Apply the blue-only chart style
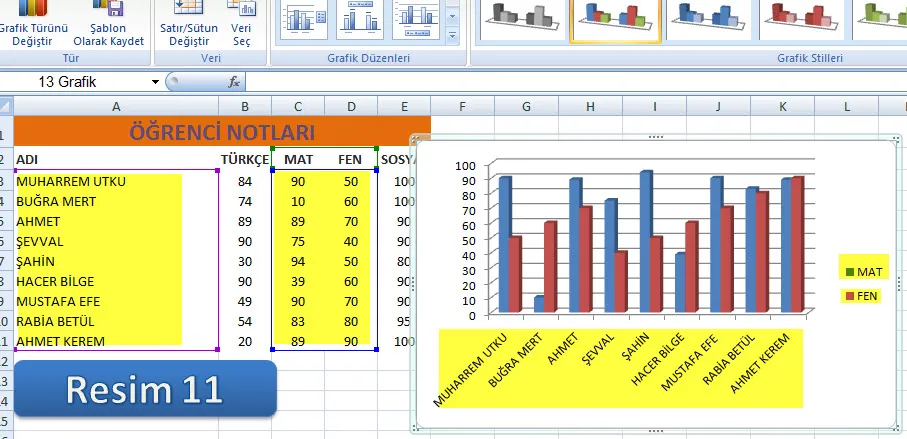The height and width of the screenshot is (439, 907). [x=712, y=18]
